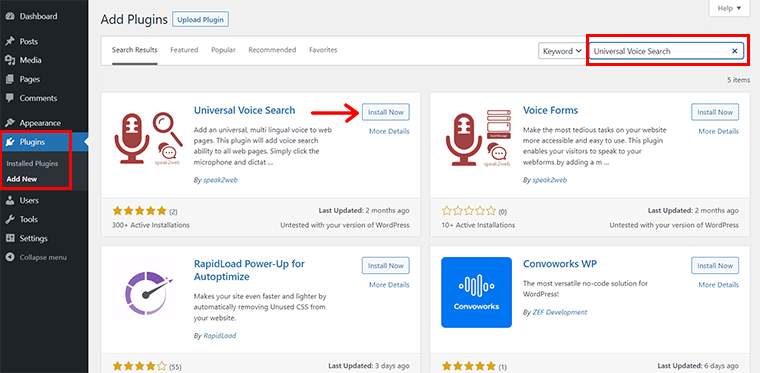Screen dimensions: 760x373
Task: Click the Collapse menu arrow icon
Action: tap(10, 257)
